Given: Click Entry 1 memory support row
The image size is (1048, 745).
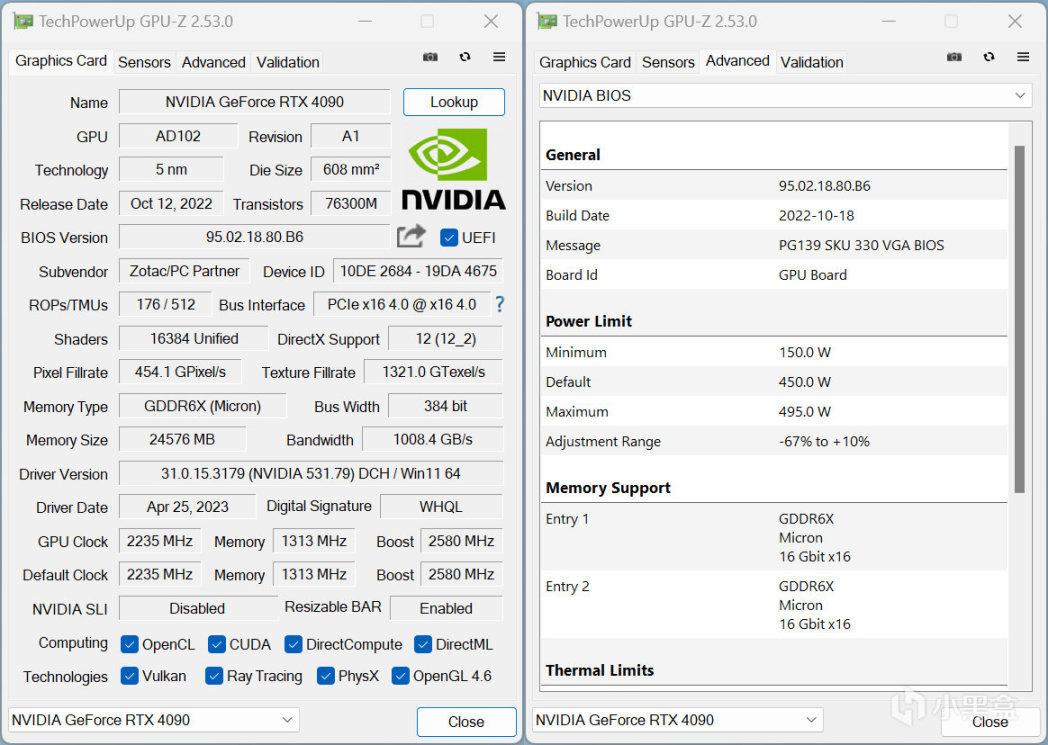Looking at the screenshot, I should tap(774, 537).
